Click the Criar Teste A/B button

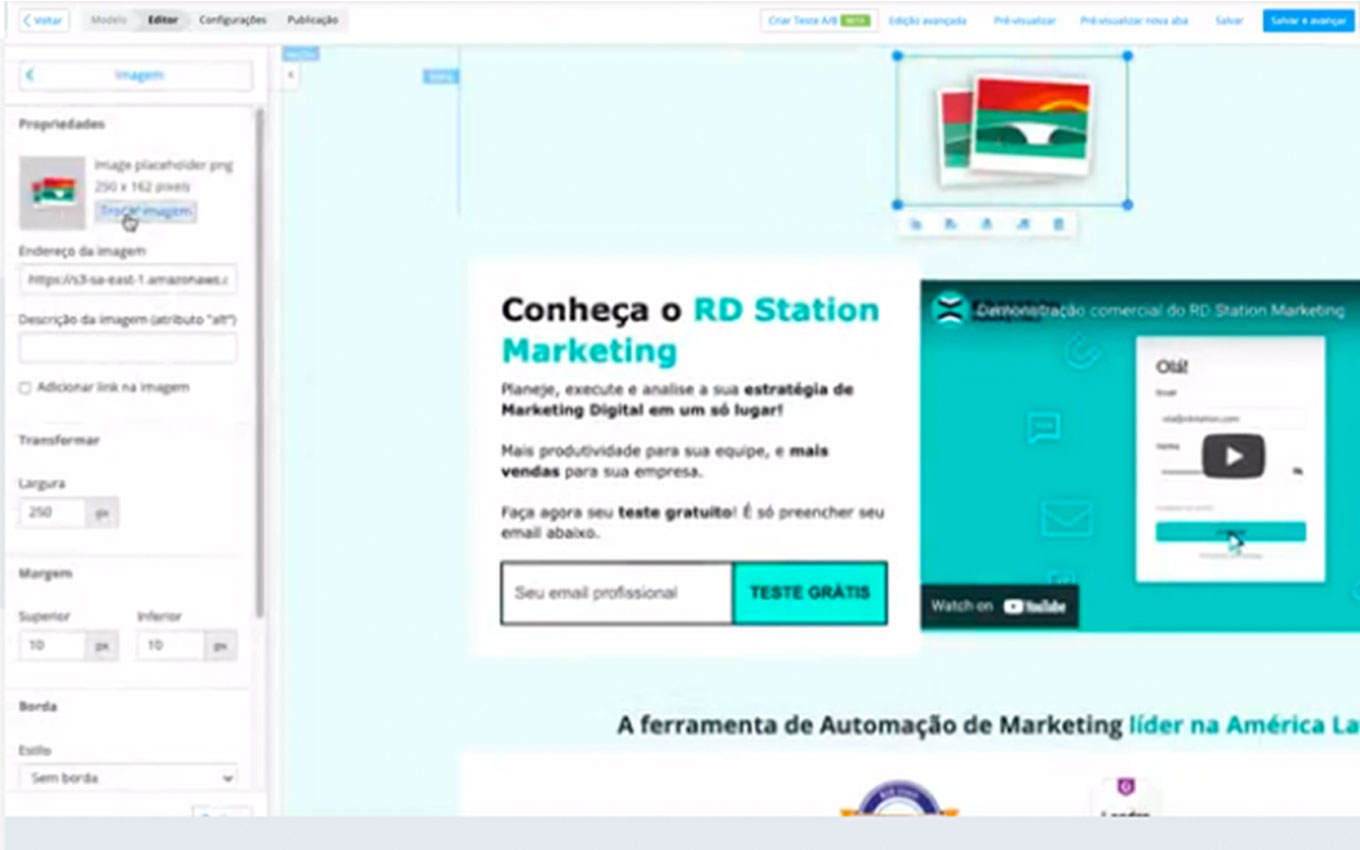click(x=819, y=20)
